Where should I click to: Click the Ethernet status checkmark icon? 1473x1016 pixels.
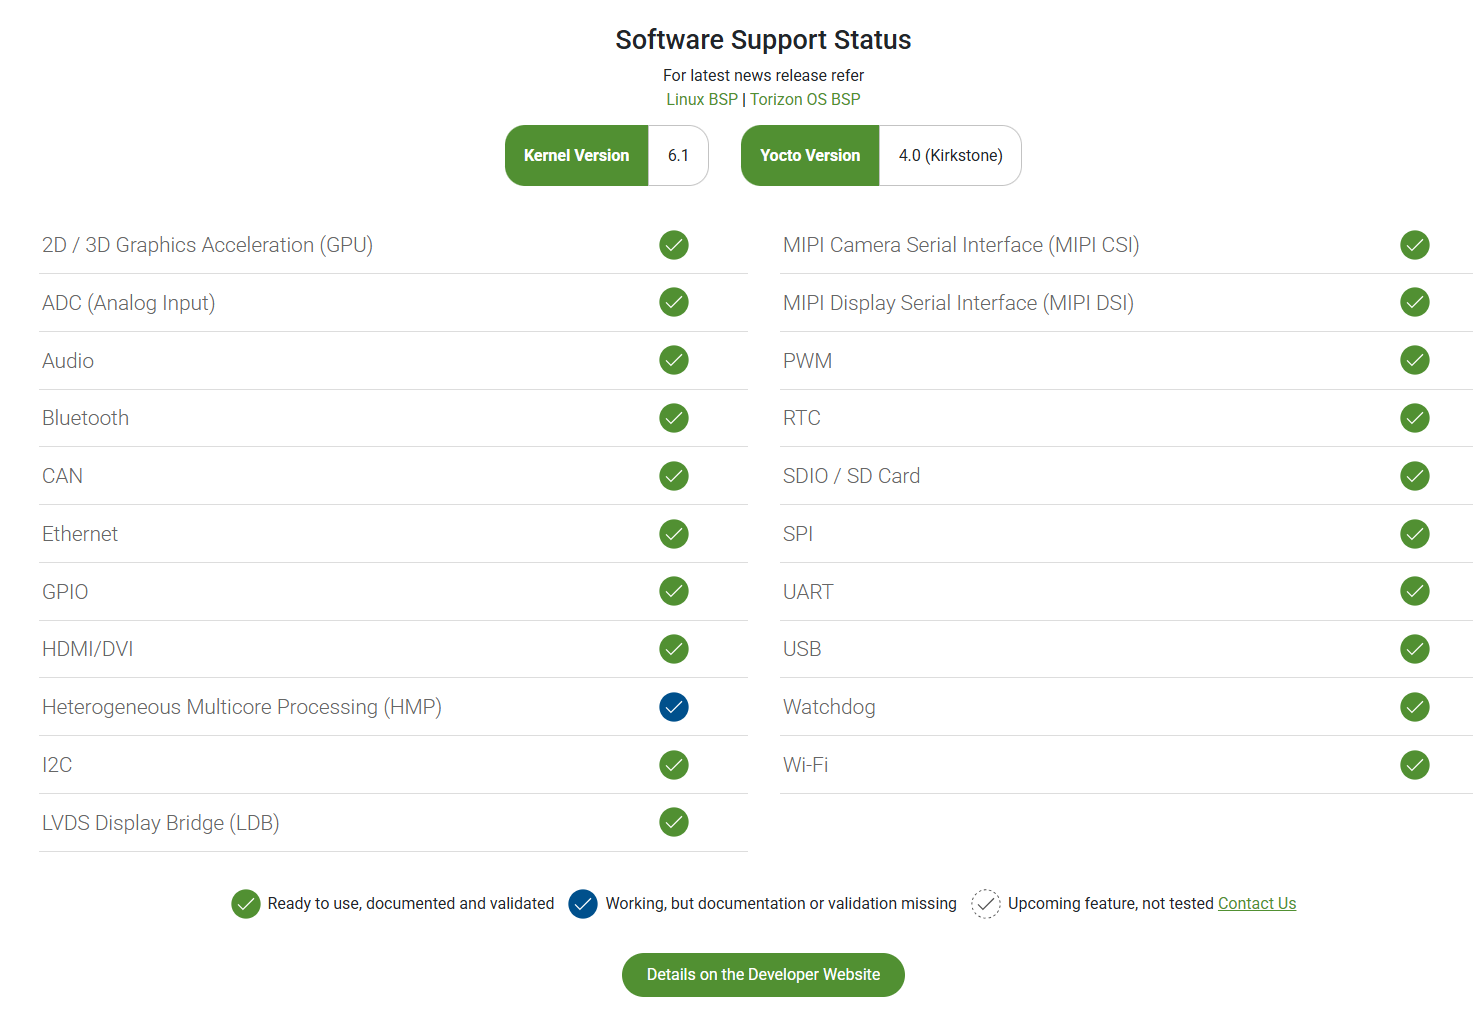(x=674, y=534)
